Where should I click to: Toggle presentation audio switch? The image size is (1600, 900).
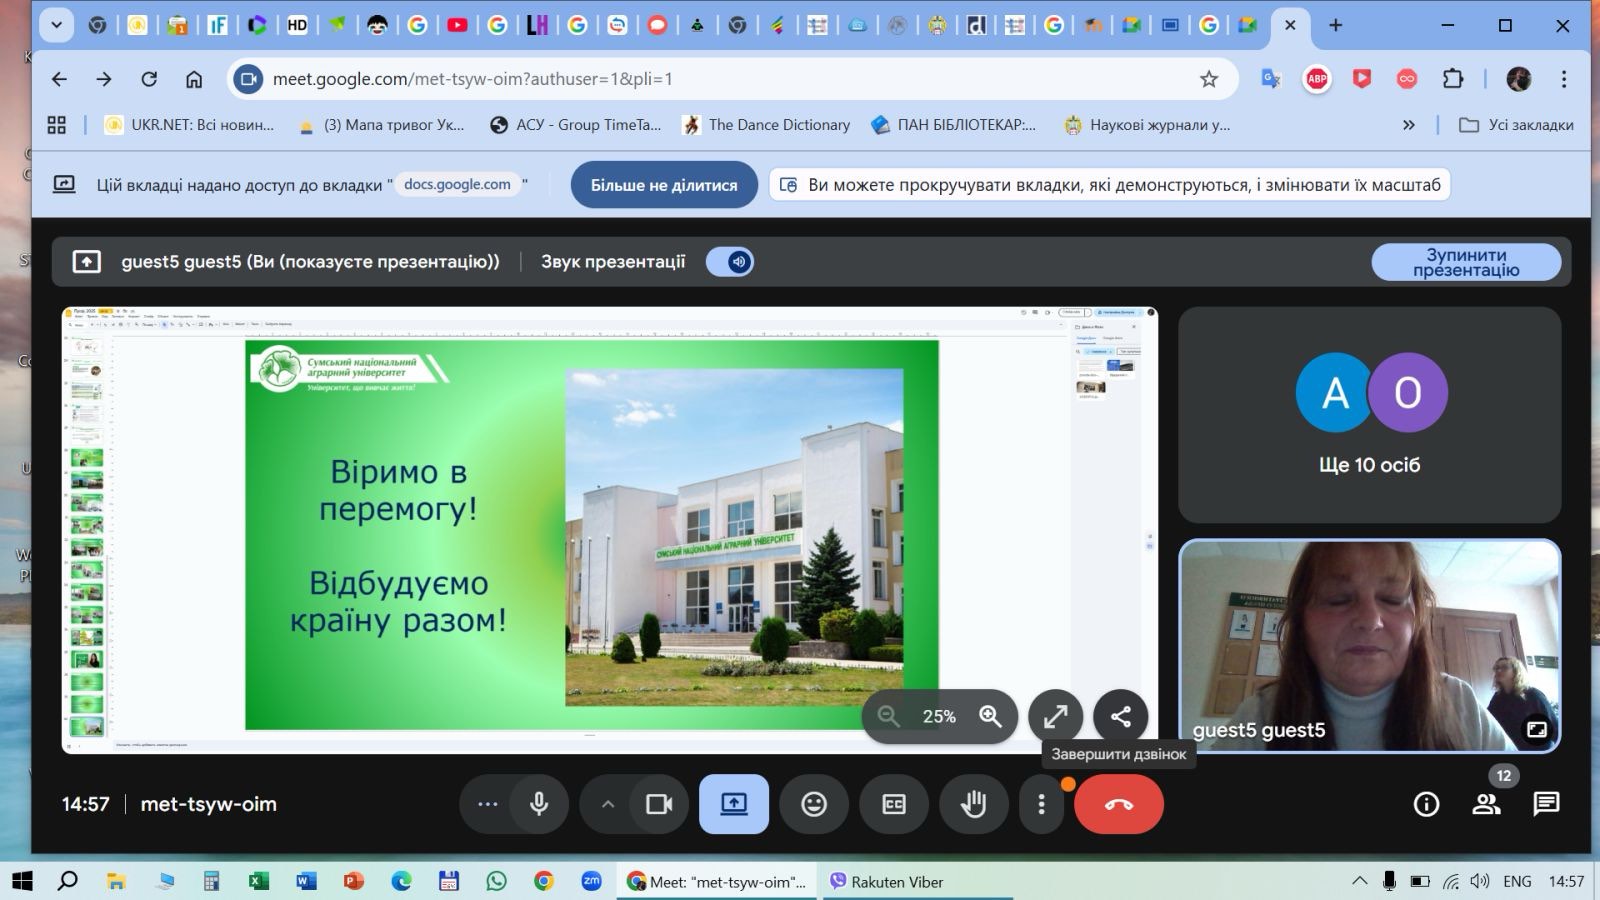point(730,262)
